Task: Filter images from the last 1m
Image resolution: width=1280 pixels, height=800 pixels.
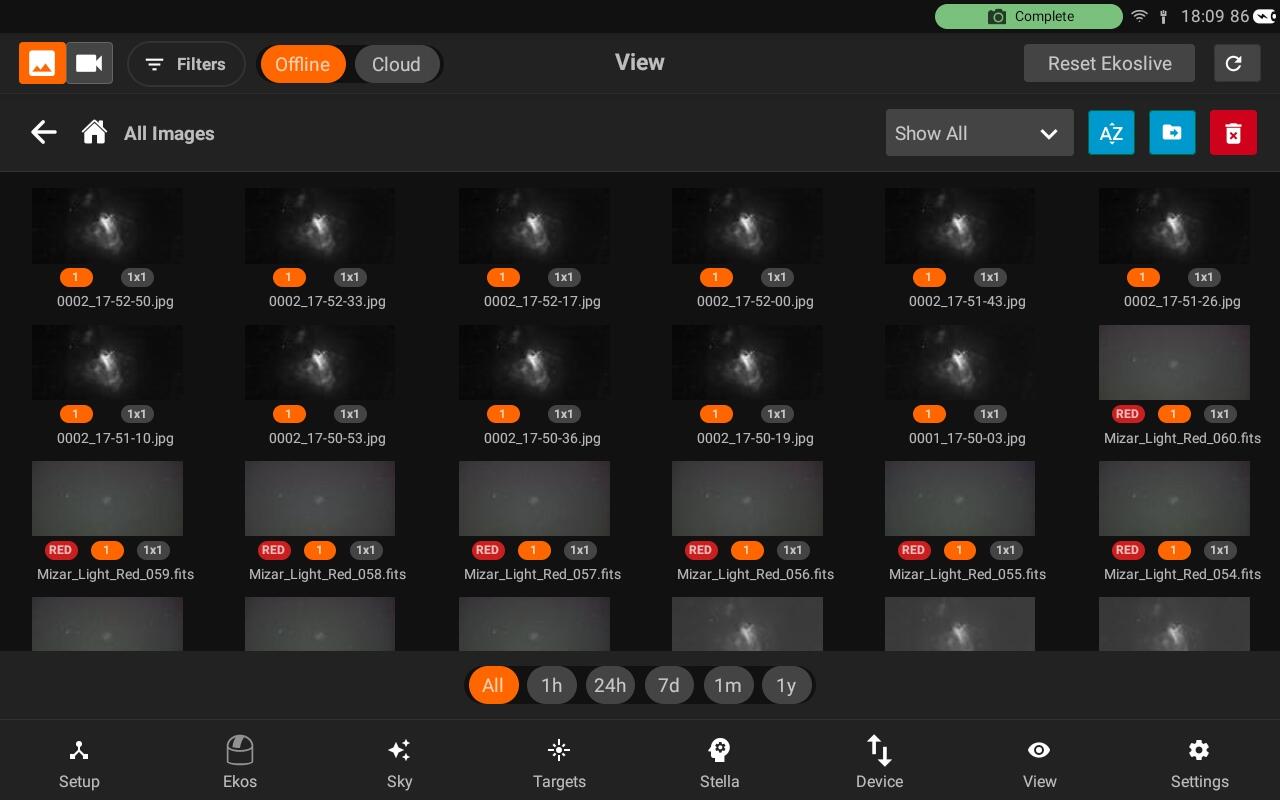Action: [x=728, y=685]
